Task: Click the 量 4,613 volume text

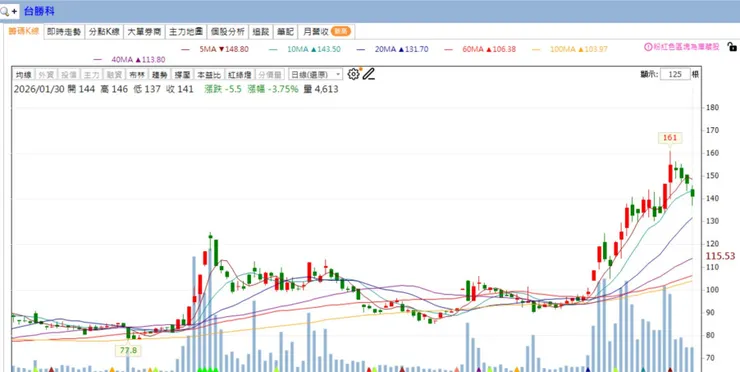Action: pyautogui.click(x=320, y=89)
